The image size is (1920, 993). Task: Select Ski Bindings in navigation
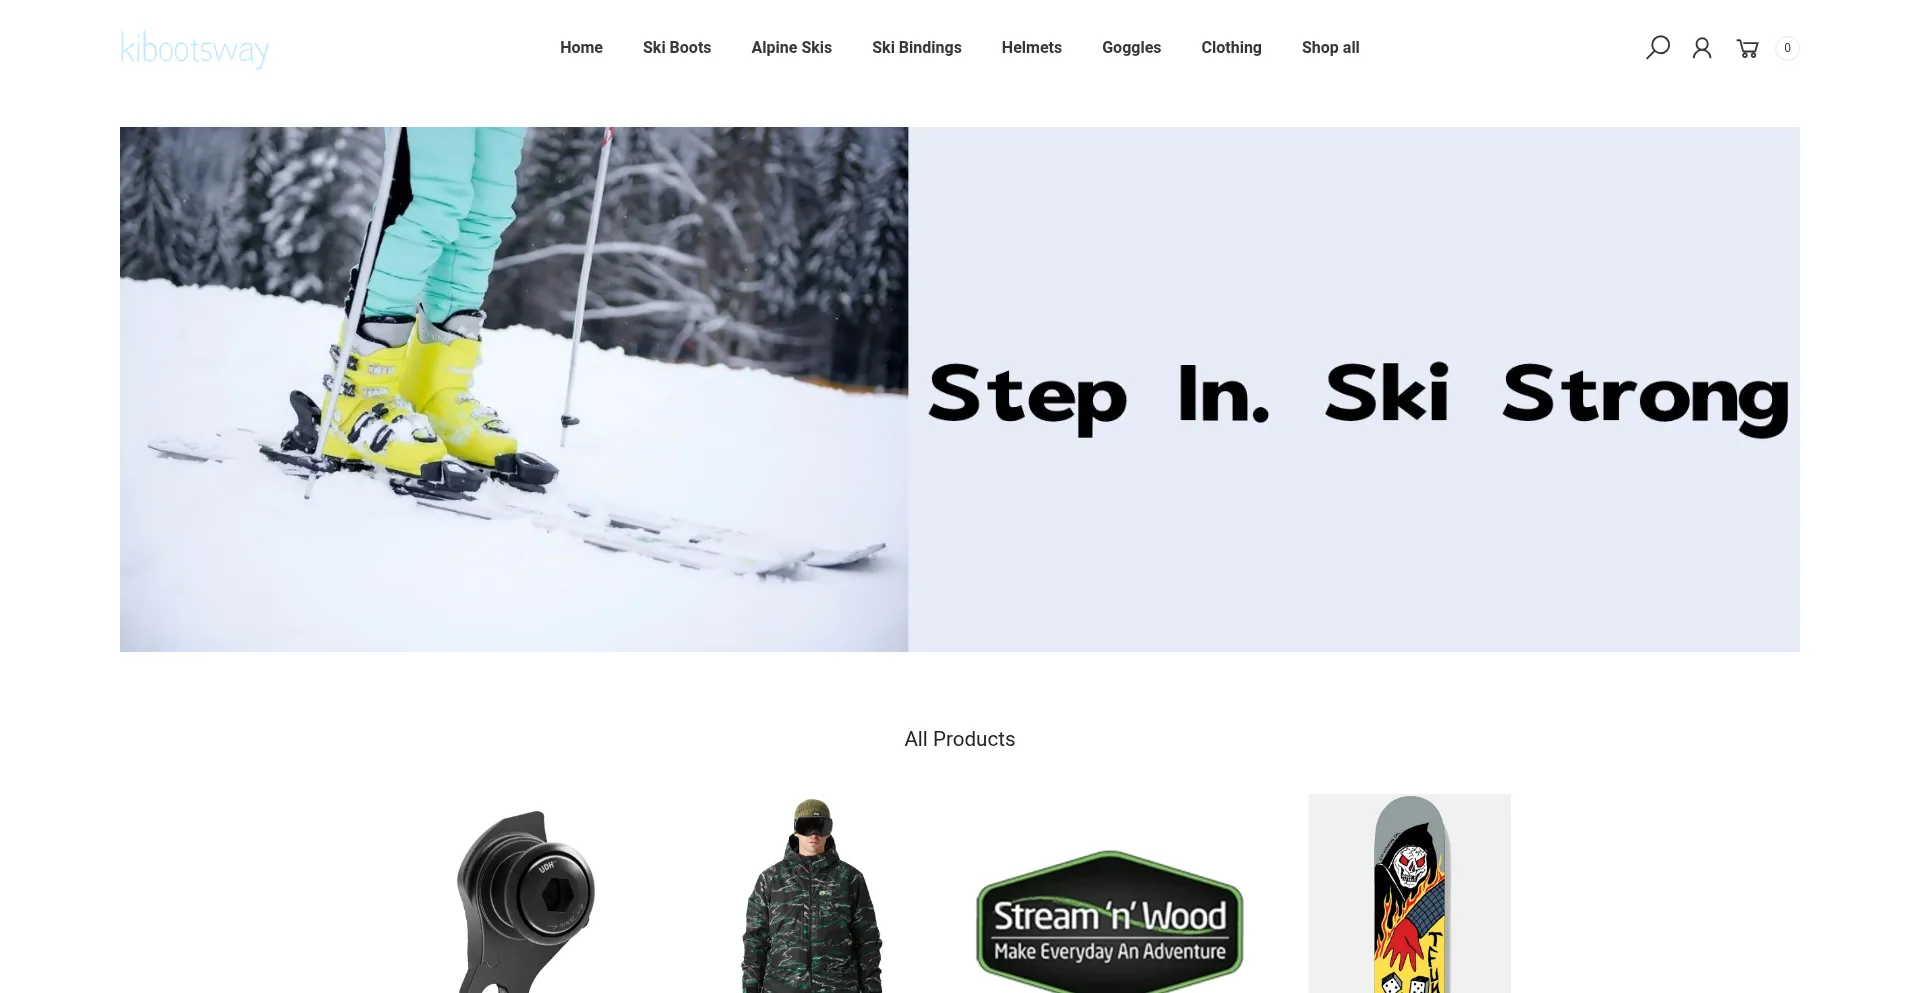(917, 47)
